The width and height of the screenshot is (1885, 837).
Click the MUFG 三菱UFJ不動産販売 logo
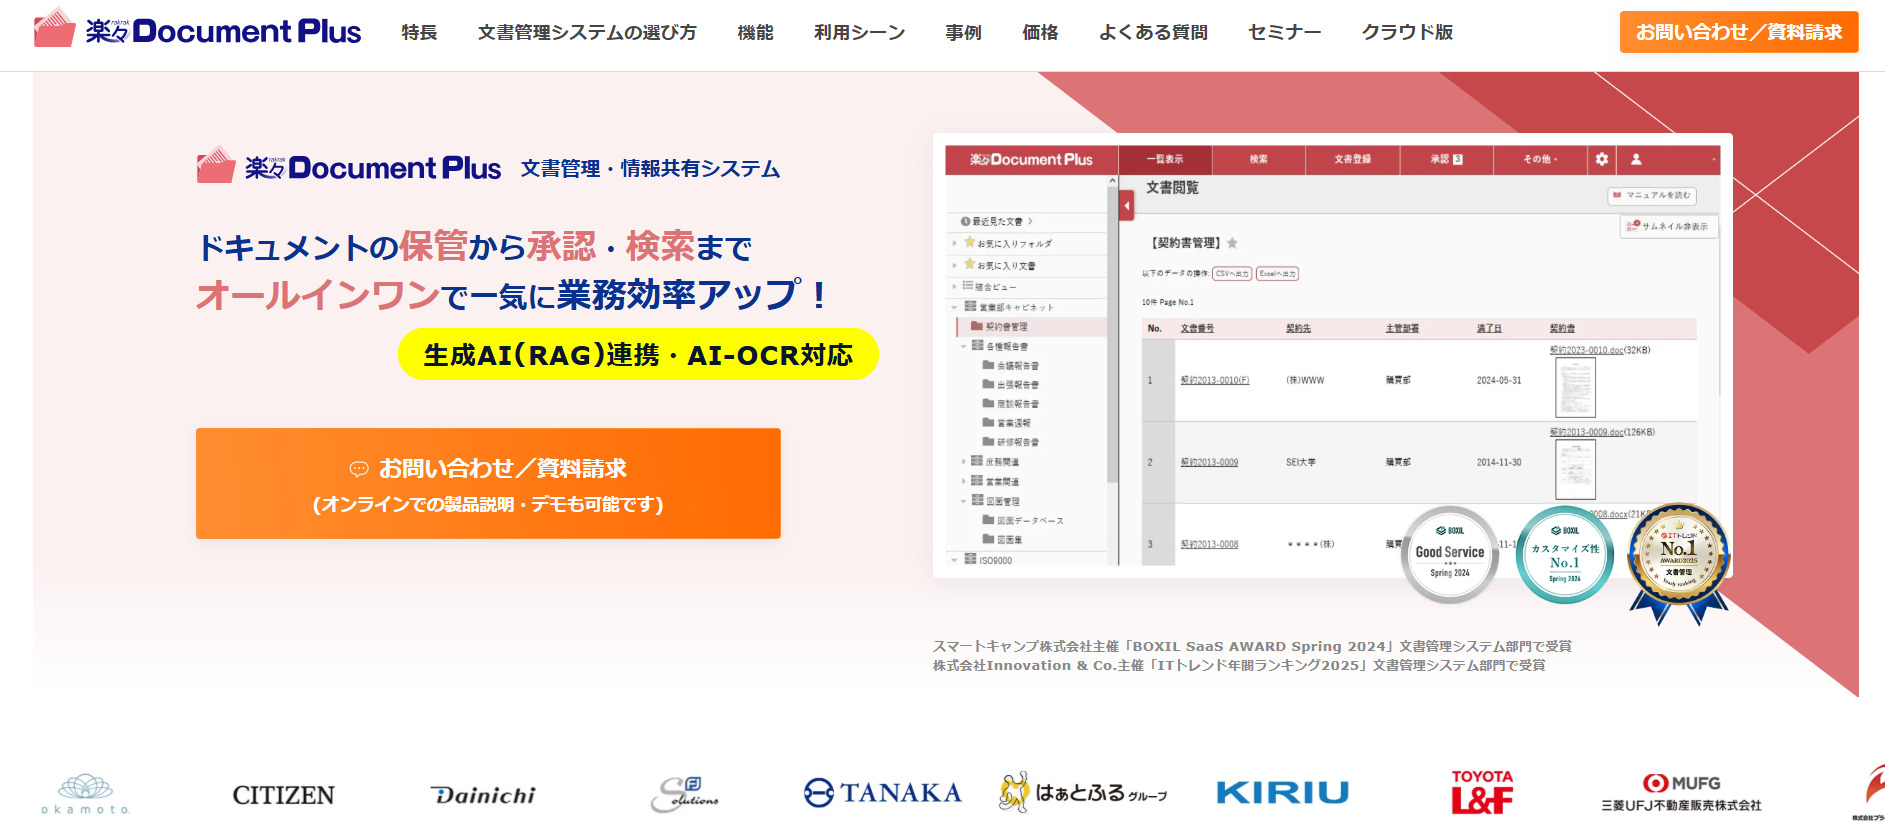tap(1682, 793)
